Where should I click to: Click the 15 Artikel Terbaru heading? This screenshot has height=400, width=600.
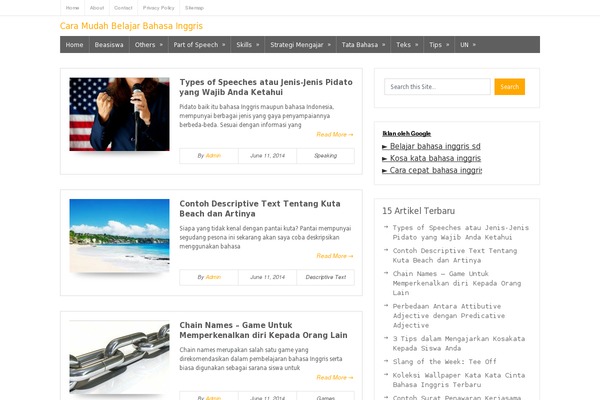pyautogui.click(x=419, y=211)
